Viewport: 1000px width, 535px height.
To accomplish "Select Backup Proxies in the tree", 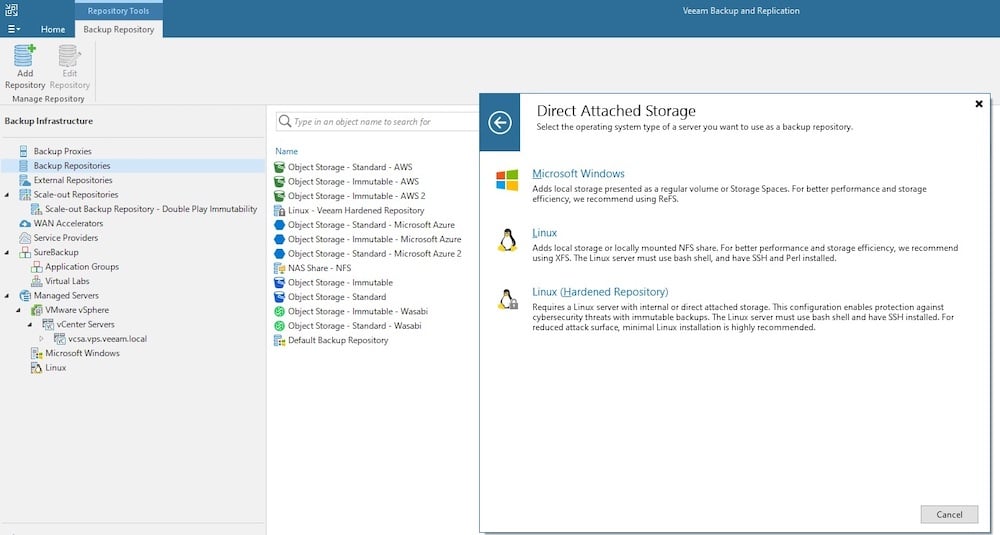I will [62, 151].
